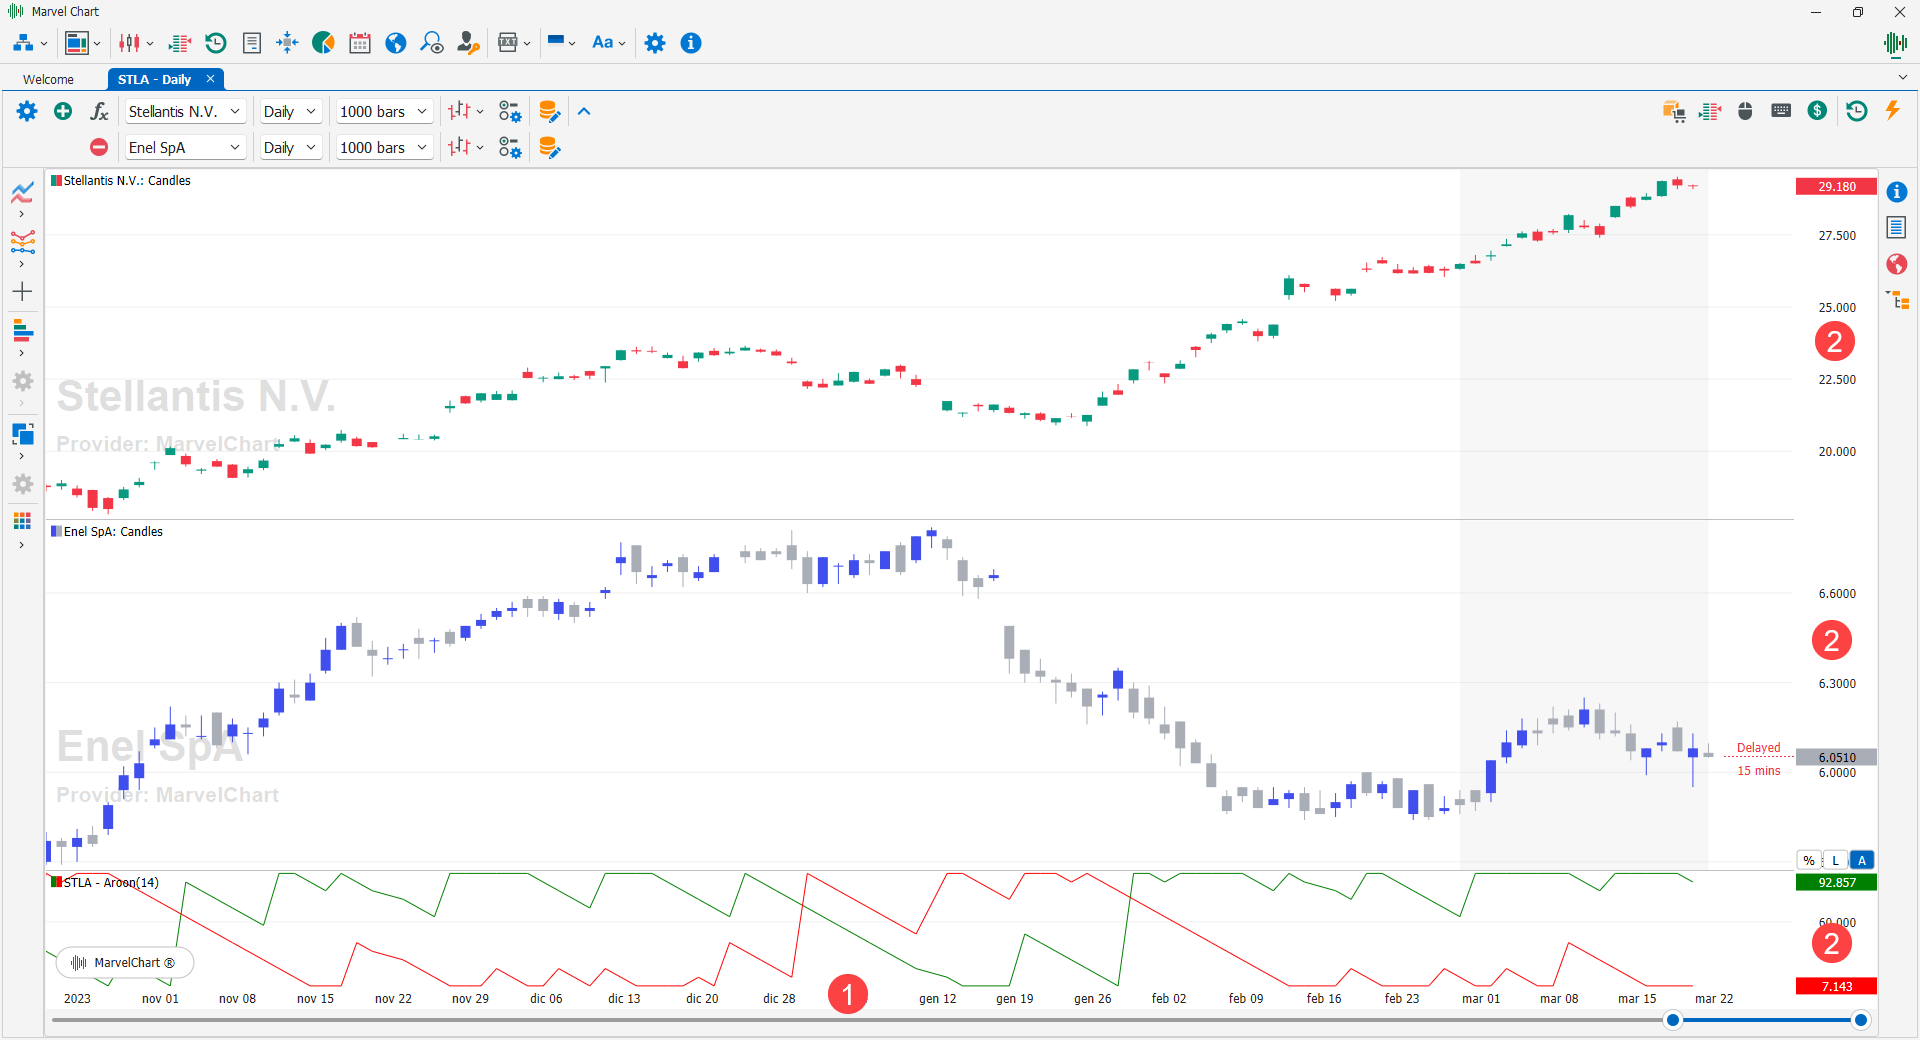
Task: Open the pie chart portfolio icon
Action: [x=323, y=43]
